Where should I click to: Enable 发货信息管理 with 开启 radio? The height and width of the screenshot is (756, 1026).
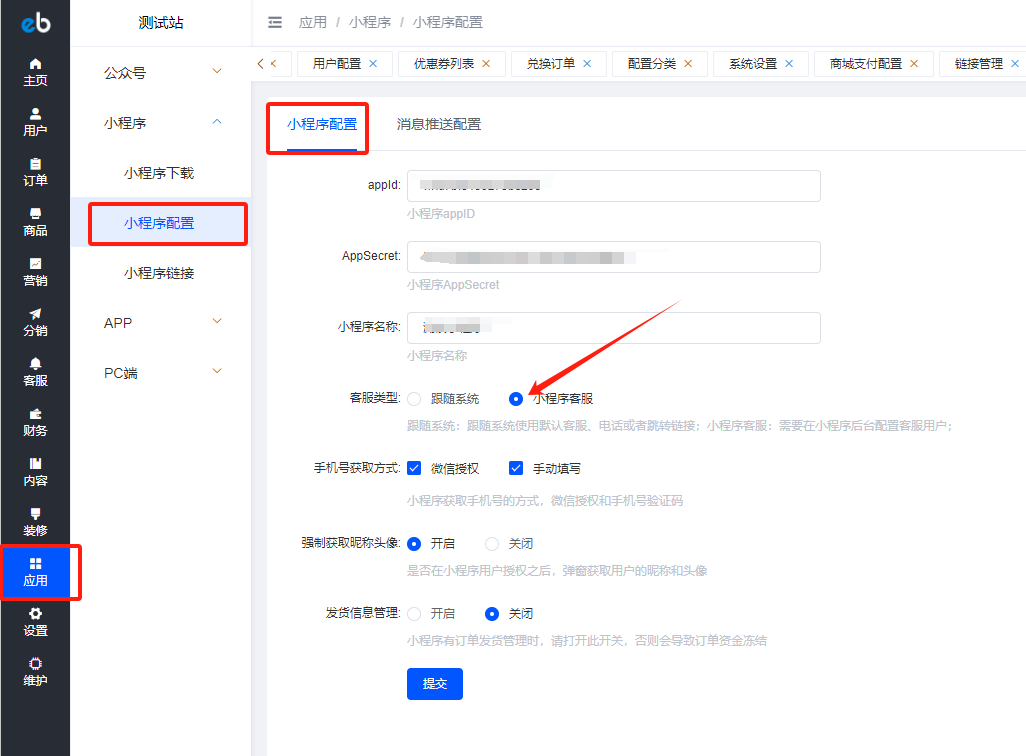point(414,614)
